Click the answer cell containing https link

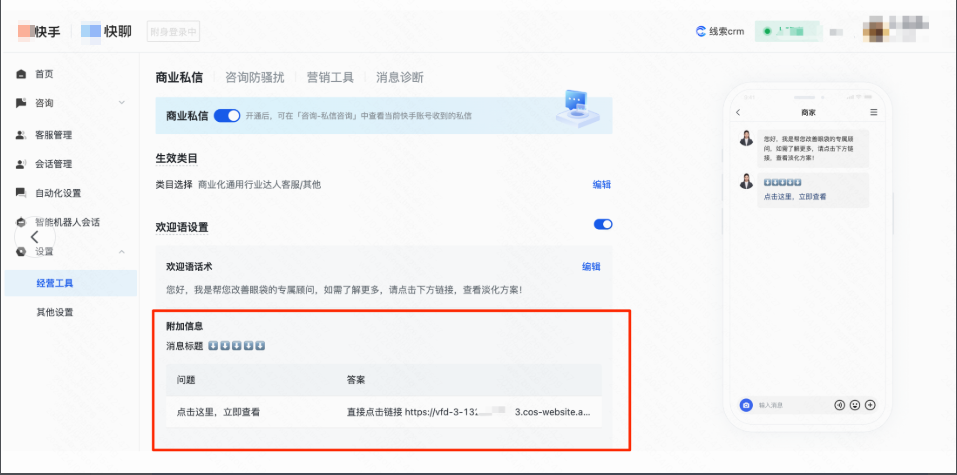click(x=469, y=412)
